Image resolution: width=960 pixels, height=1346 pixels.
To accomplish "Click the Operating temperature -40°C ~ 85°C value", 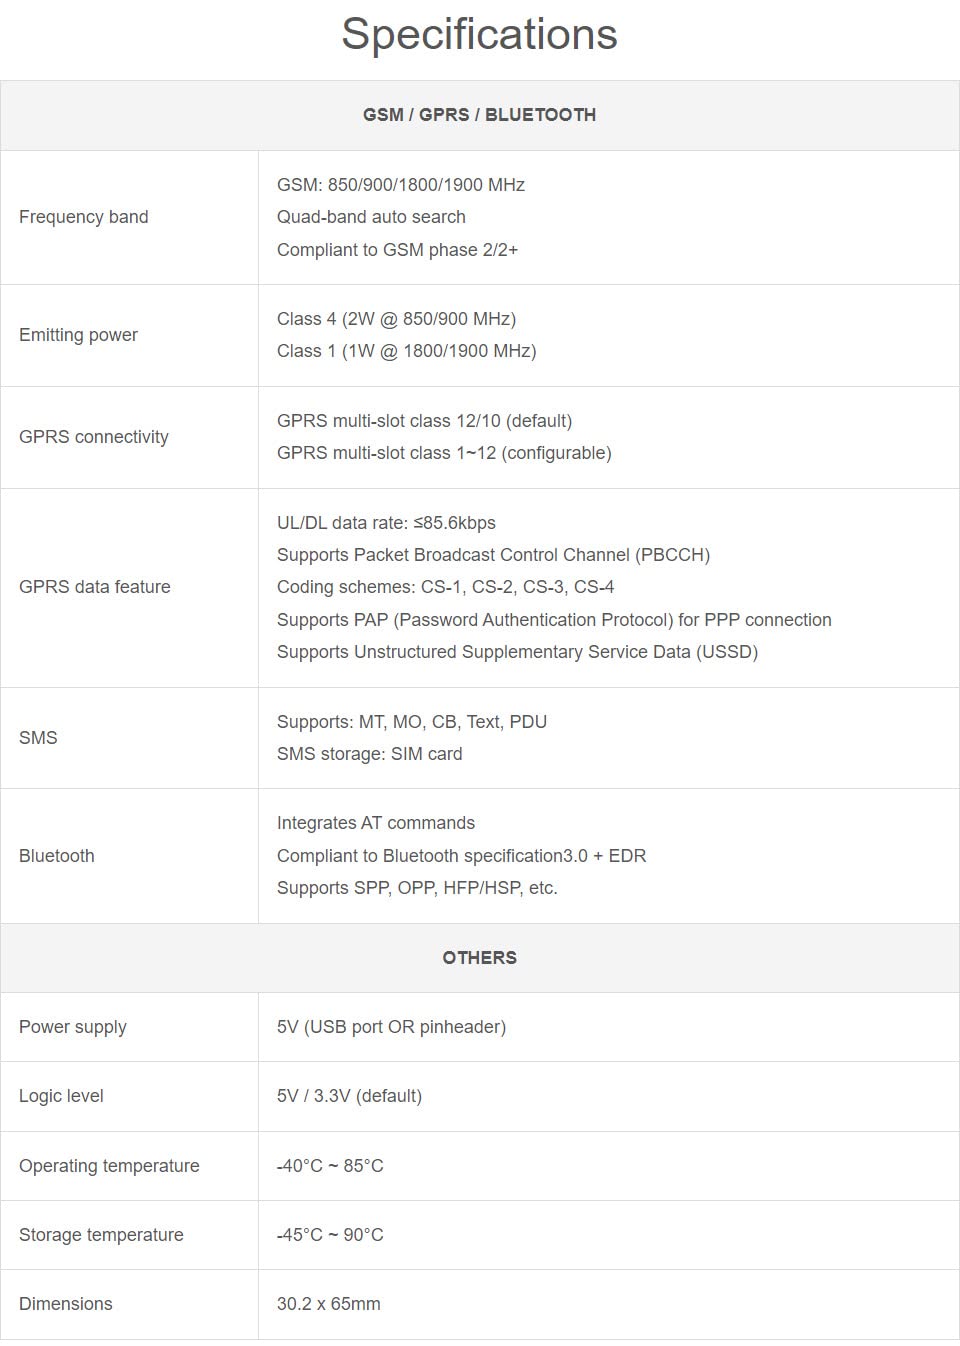I will tap(330, 1166).
